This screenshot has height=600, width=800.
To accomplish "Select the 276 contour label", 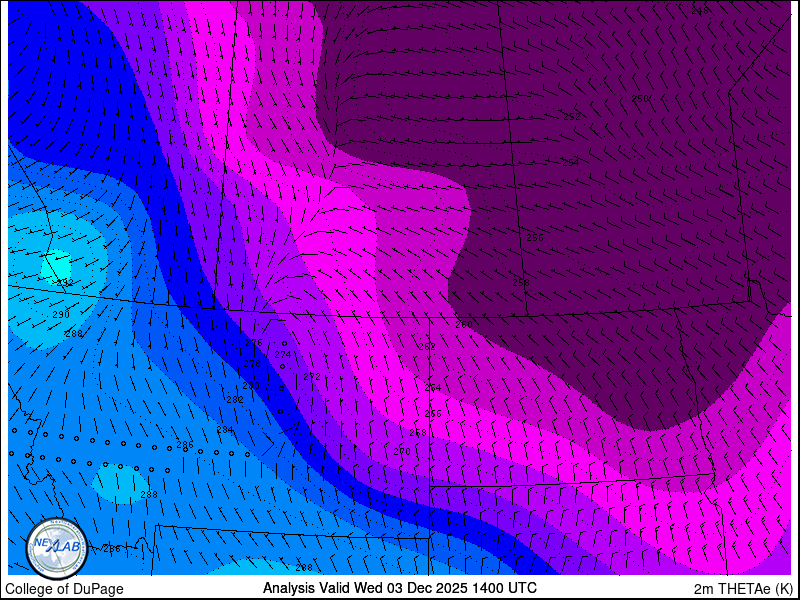I will click(x=254, y=343).
